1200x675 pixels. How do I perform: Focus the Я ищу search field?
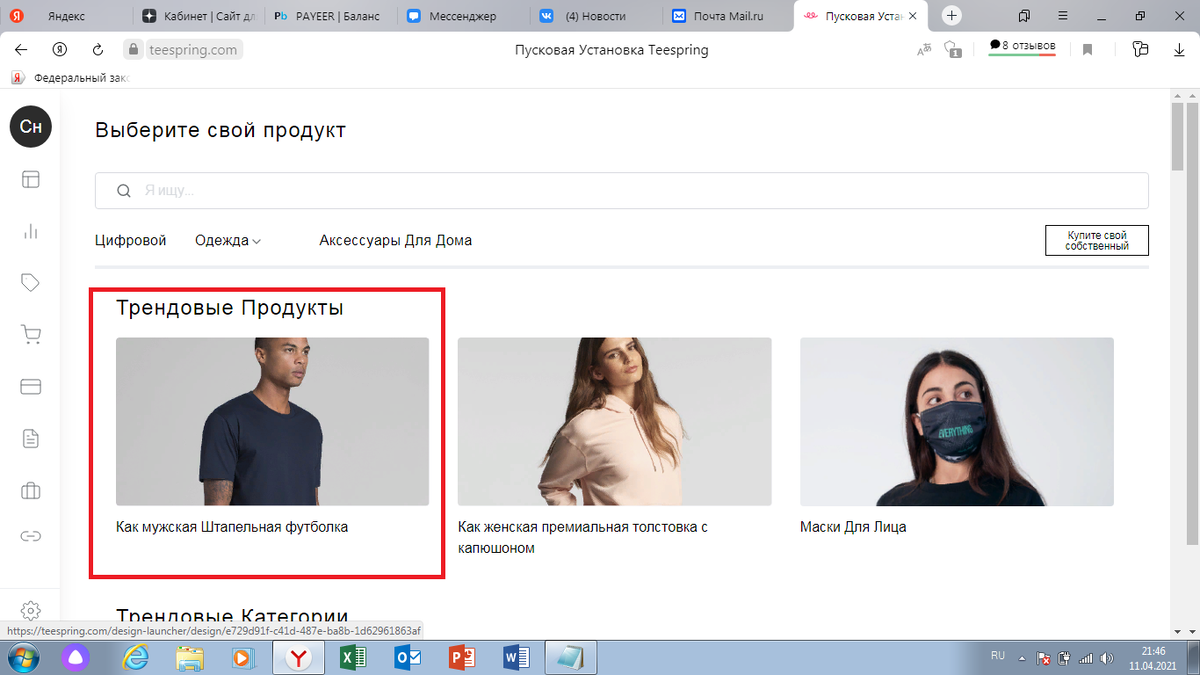[622, 191]
